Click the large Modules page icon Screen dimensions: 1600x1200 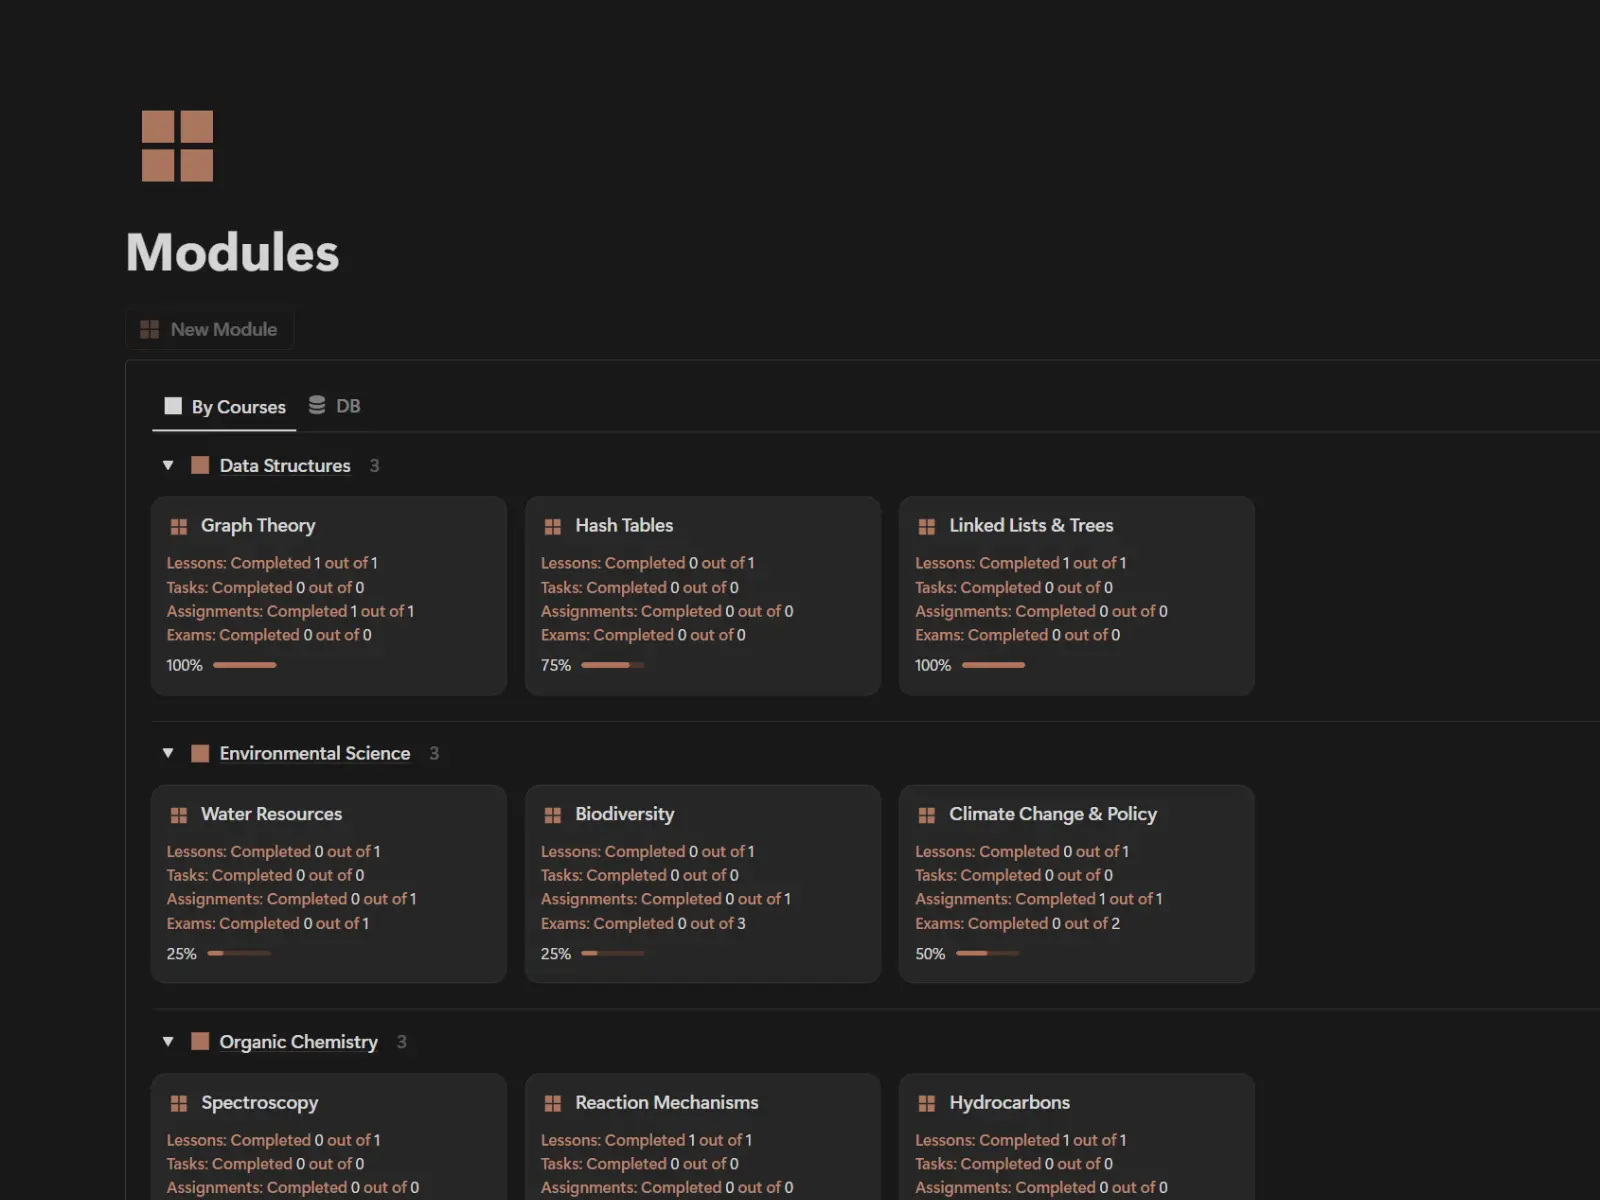click(x=177, y=146)
